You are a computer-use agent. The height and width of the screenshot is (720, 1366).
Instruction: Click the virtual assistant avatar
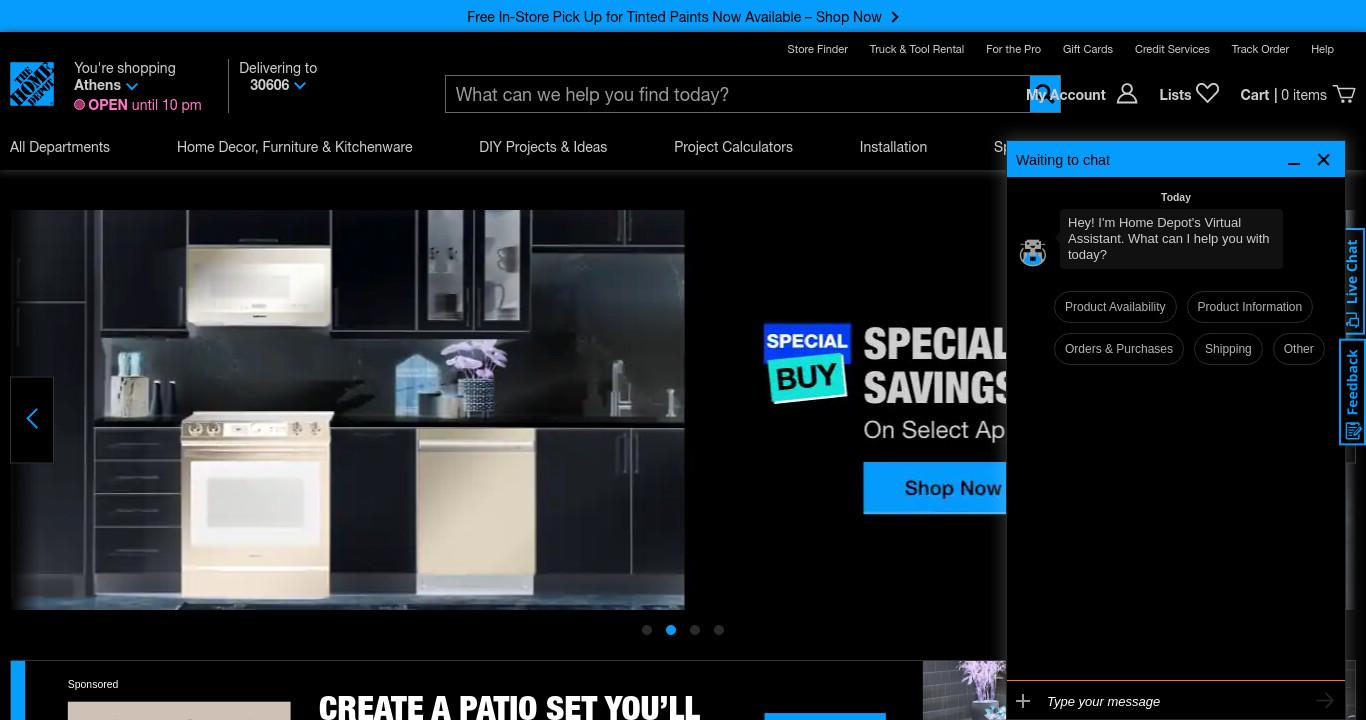[x=1033, y=252]
